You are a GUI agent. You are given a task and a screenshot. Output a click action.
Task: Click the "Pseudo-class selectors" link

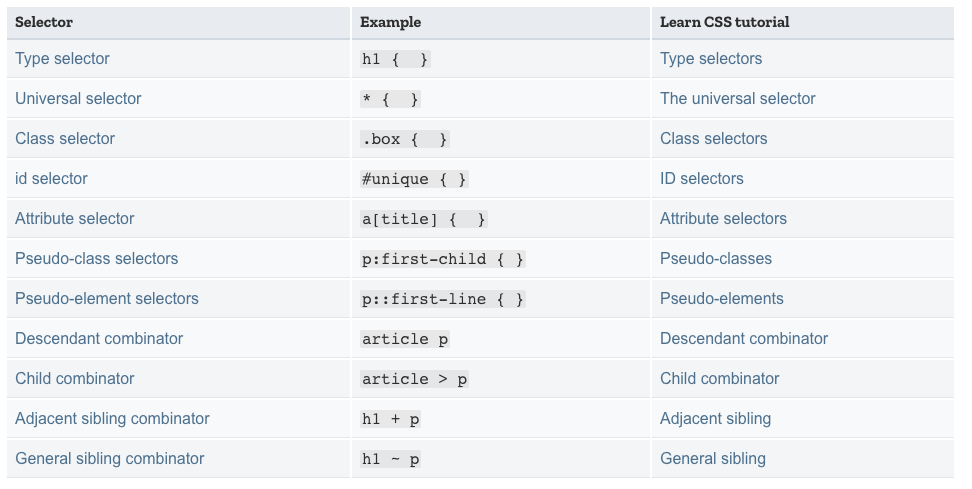pos(96,259)
